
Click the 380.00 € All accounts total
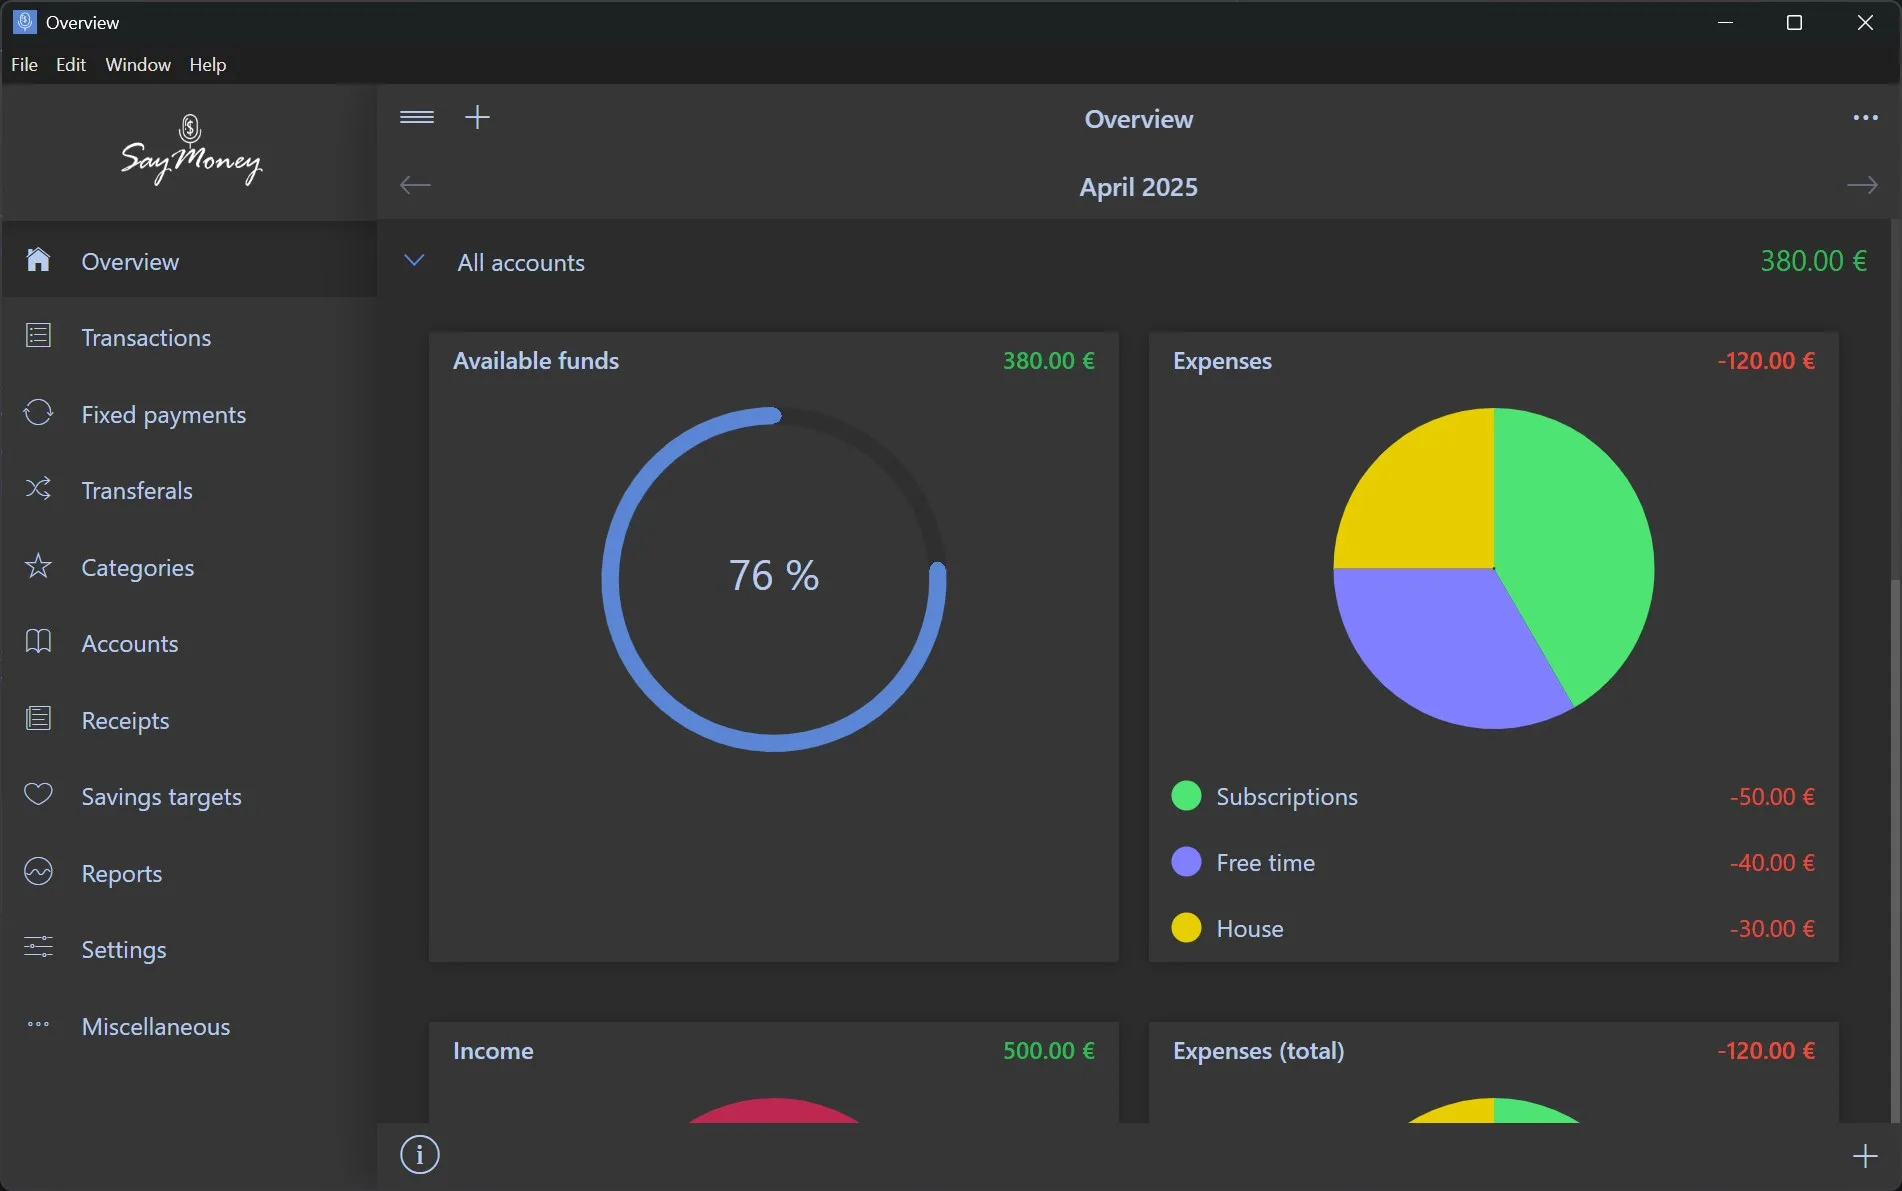pyautogui.click(x=1813, y=261)
